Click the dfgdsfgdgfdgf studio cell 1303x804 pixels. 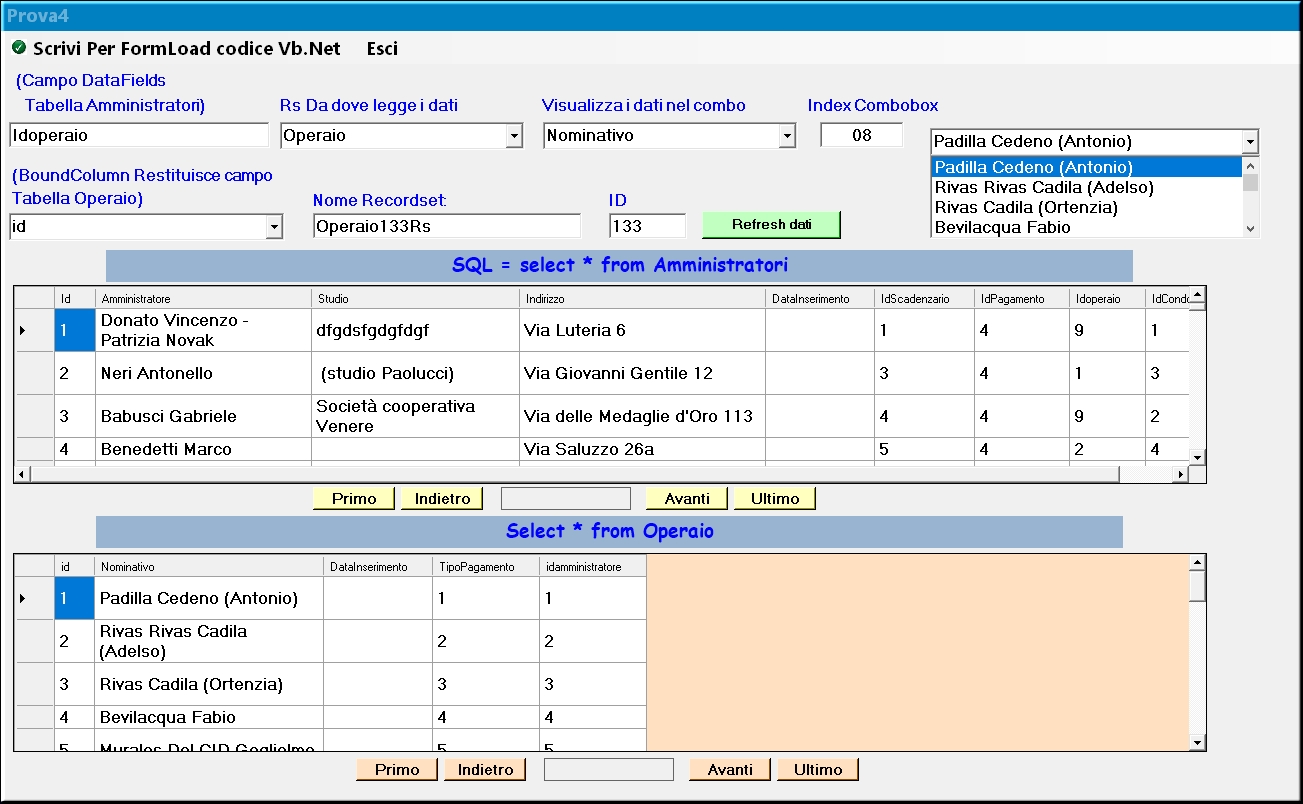[x=415, y=330]
